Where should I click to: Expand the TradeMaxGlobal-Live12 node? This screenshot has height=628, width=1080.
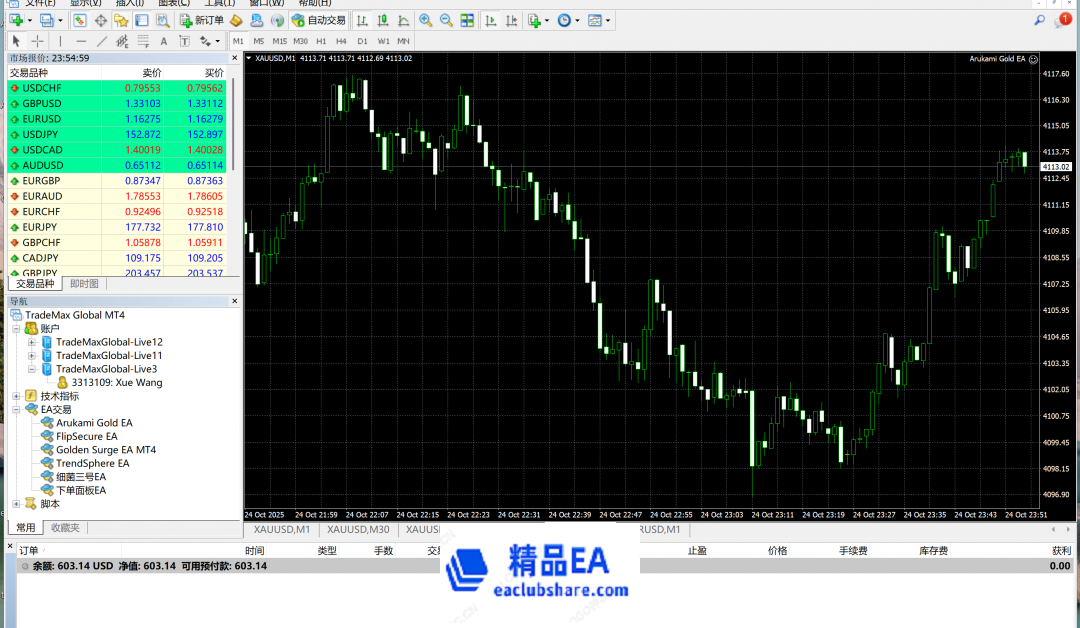(32, 342)
